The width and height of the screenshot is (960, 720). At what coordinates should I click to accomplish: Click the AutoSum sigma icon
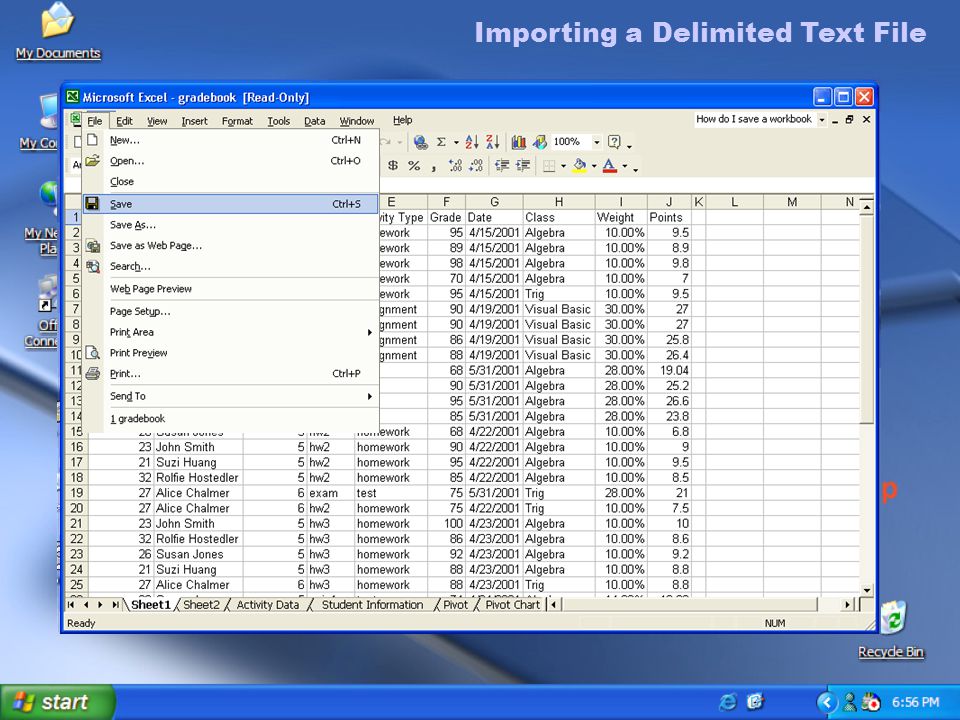click(441, 142)
